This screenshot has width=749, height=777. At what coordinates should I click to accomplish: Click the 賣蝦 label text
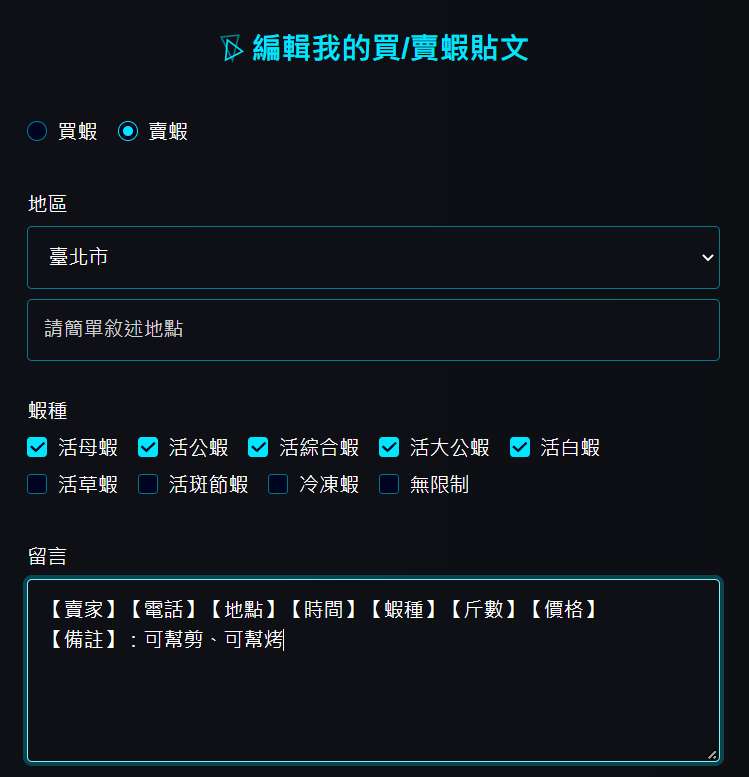[168, 131]
